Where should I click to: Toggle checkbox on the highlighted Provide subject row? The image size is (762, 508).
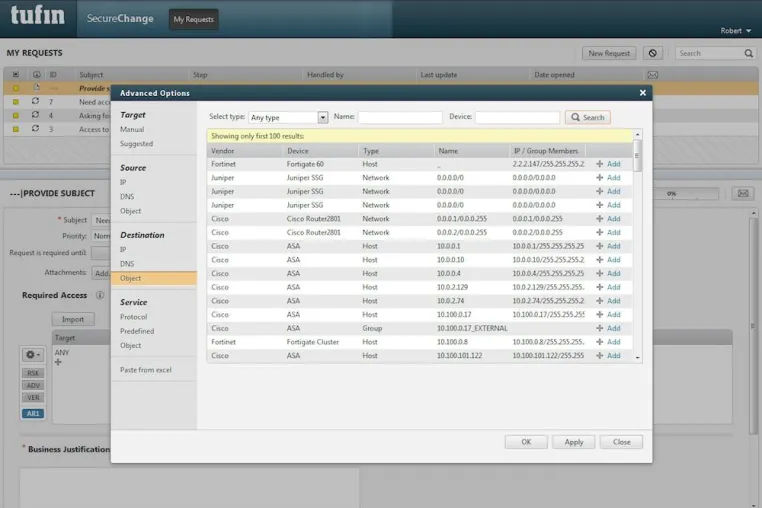[x=16, y=88]
